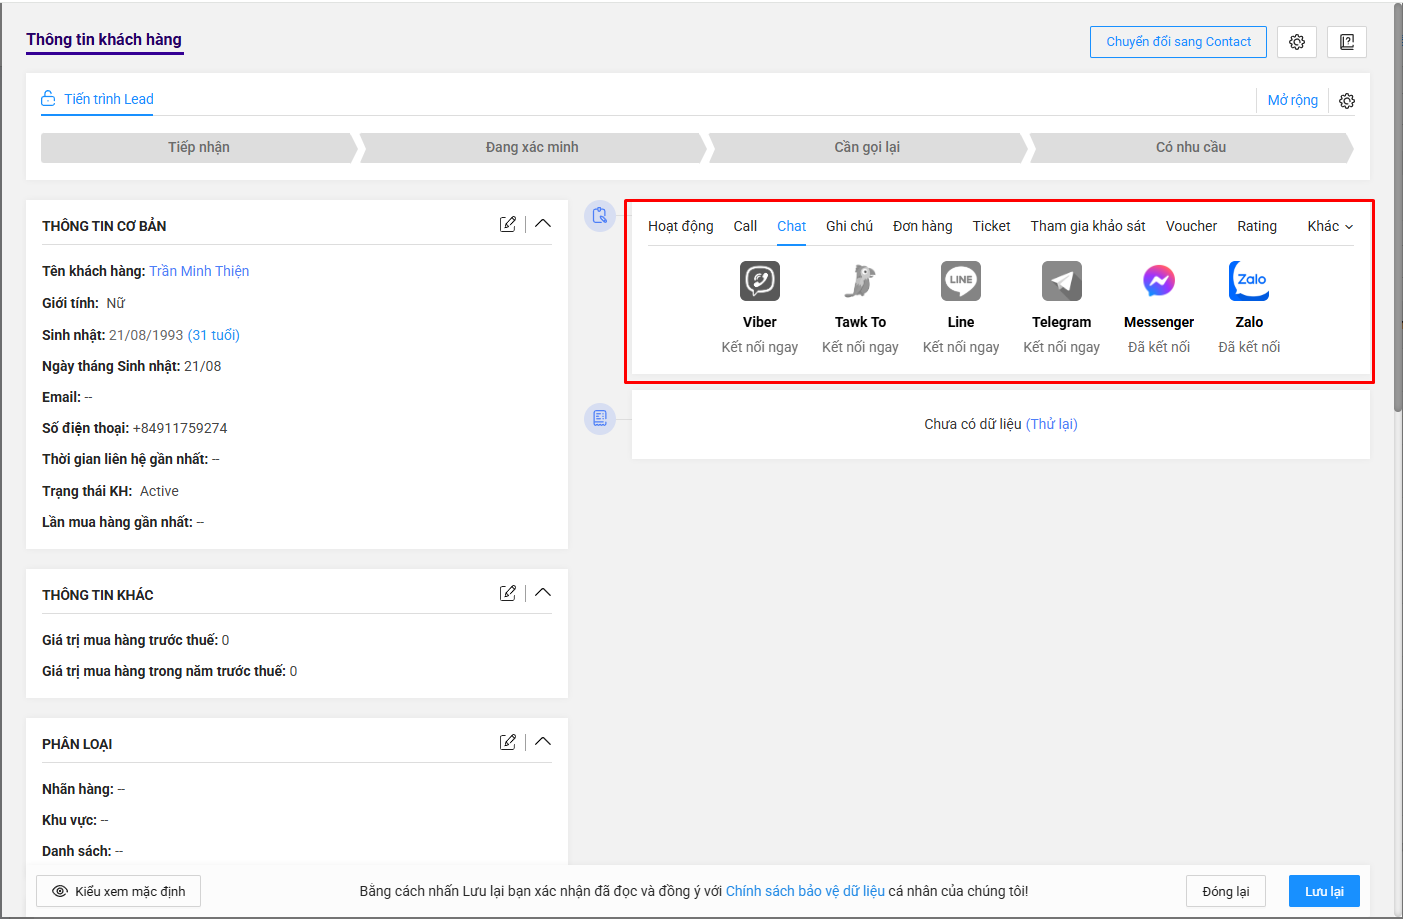Click the birthday value 21/08/1993
Viewport: 1403px width, 919px height.
pyautogui.click(x=146, y=335)
